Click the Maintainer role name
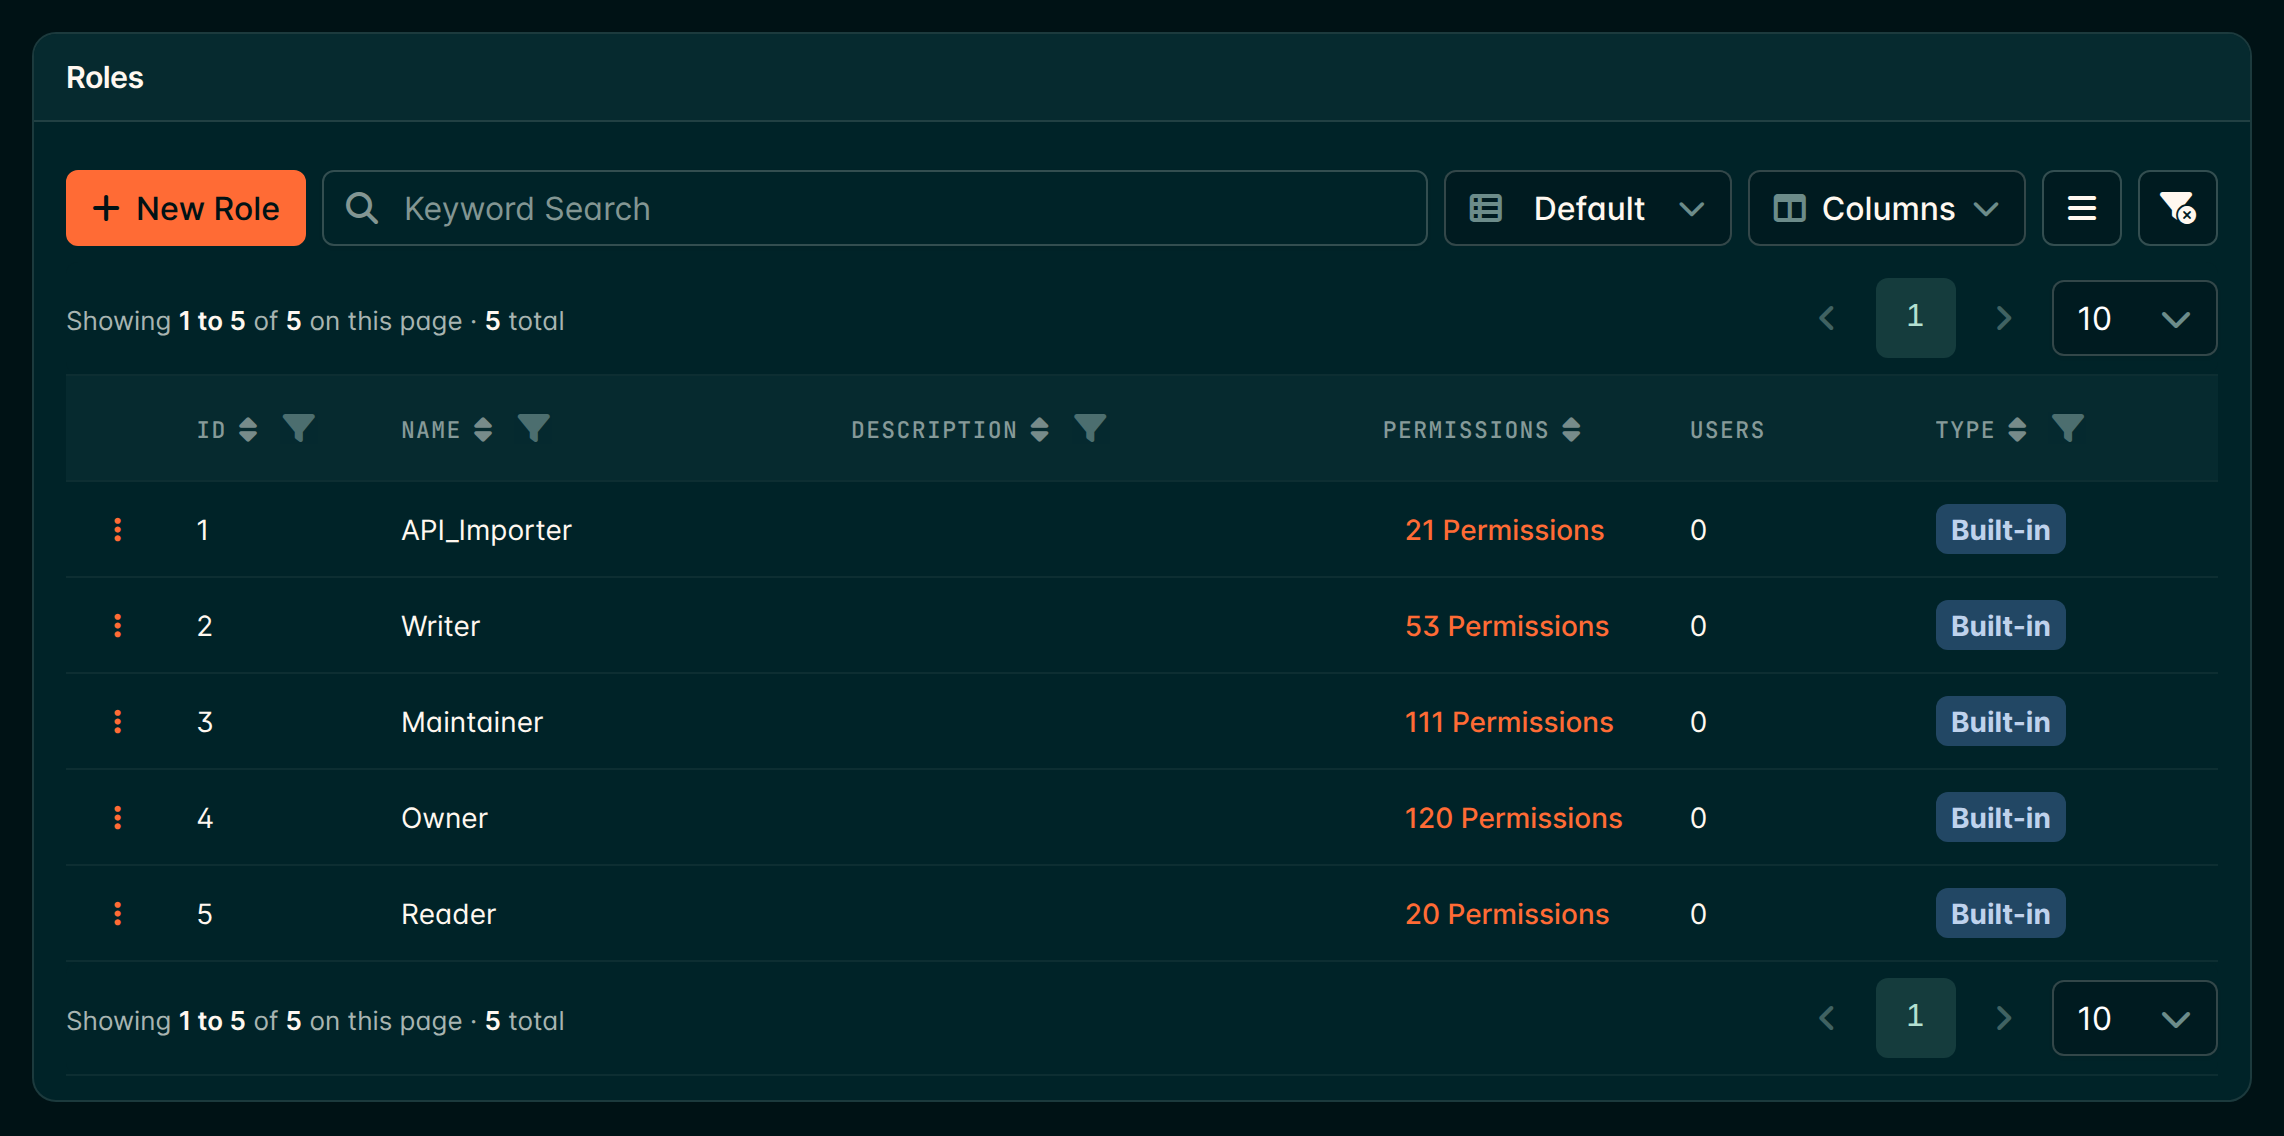 [x=472, y=722]
